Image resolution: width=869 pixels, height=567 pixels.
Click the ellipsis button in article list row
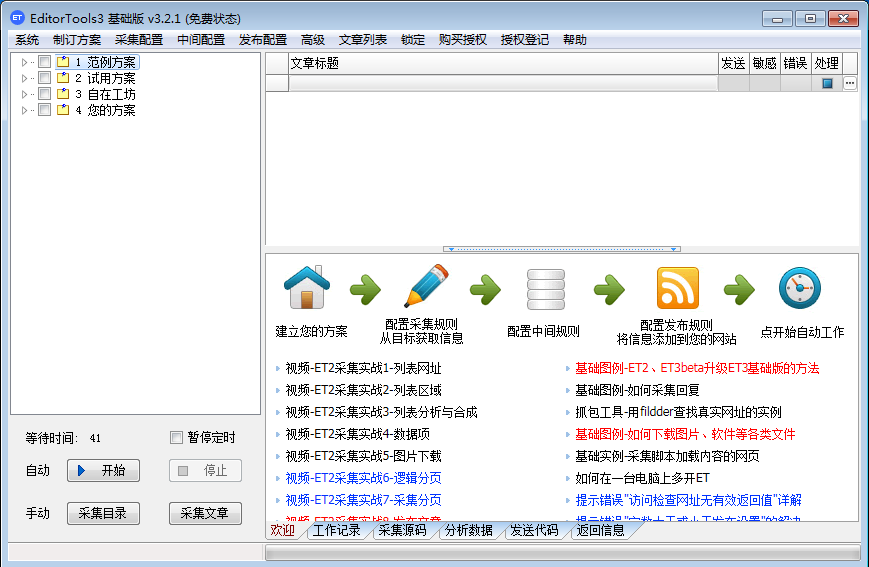850,84
